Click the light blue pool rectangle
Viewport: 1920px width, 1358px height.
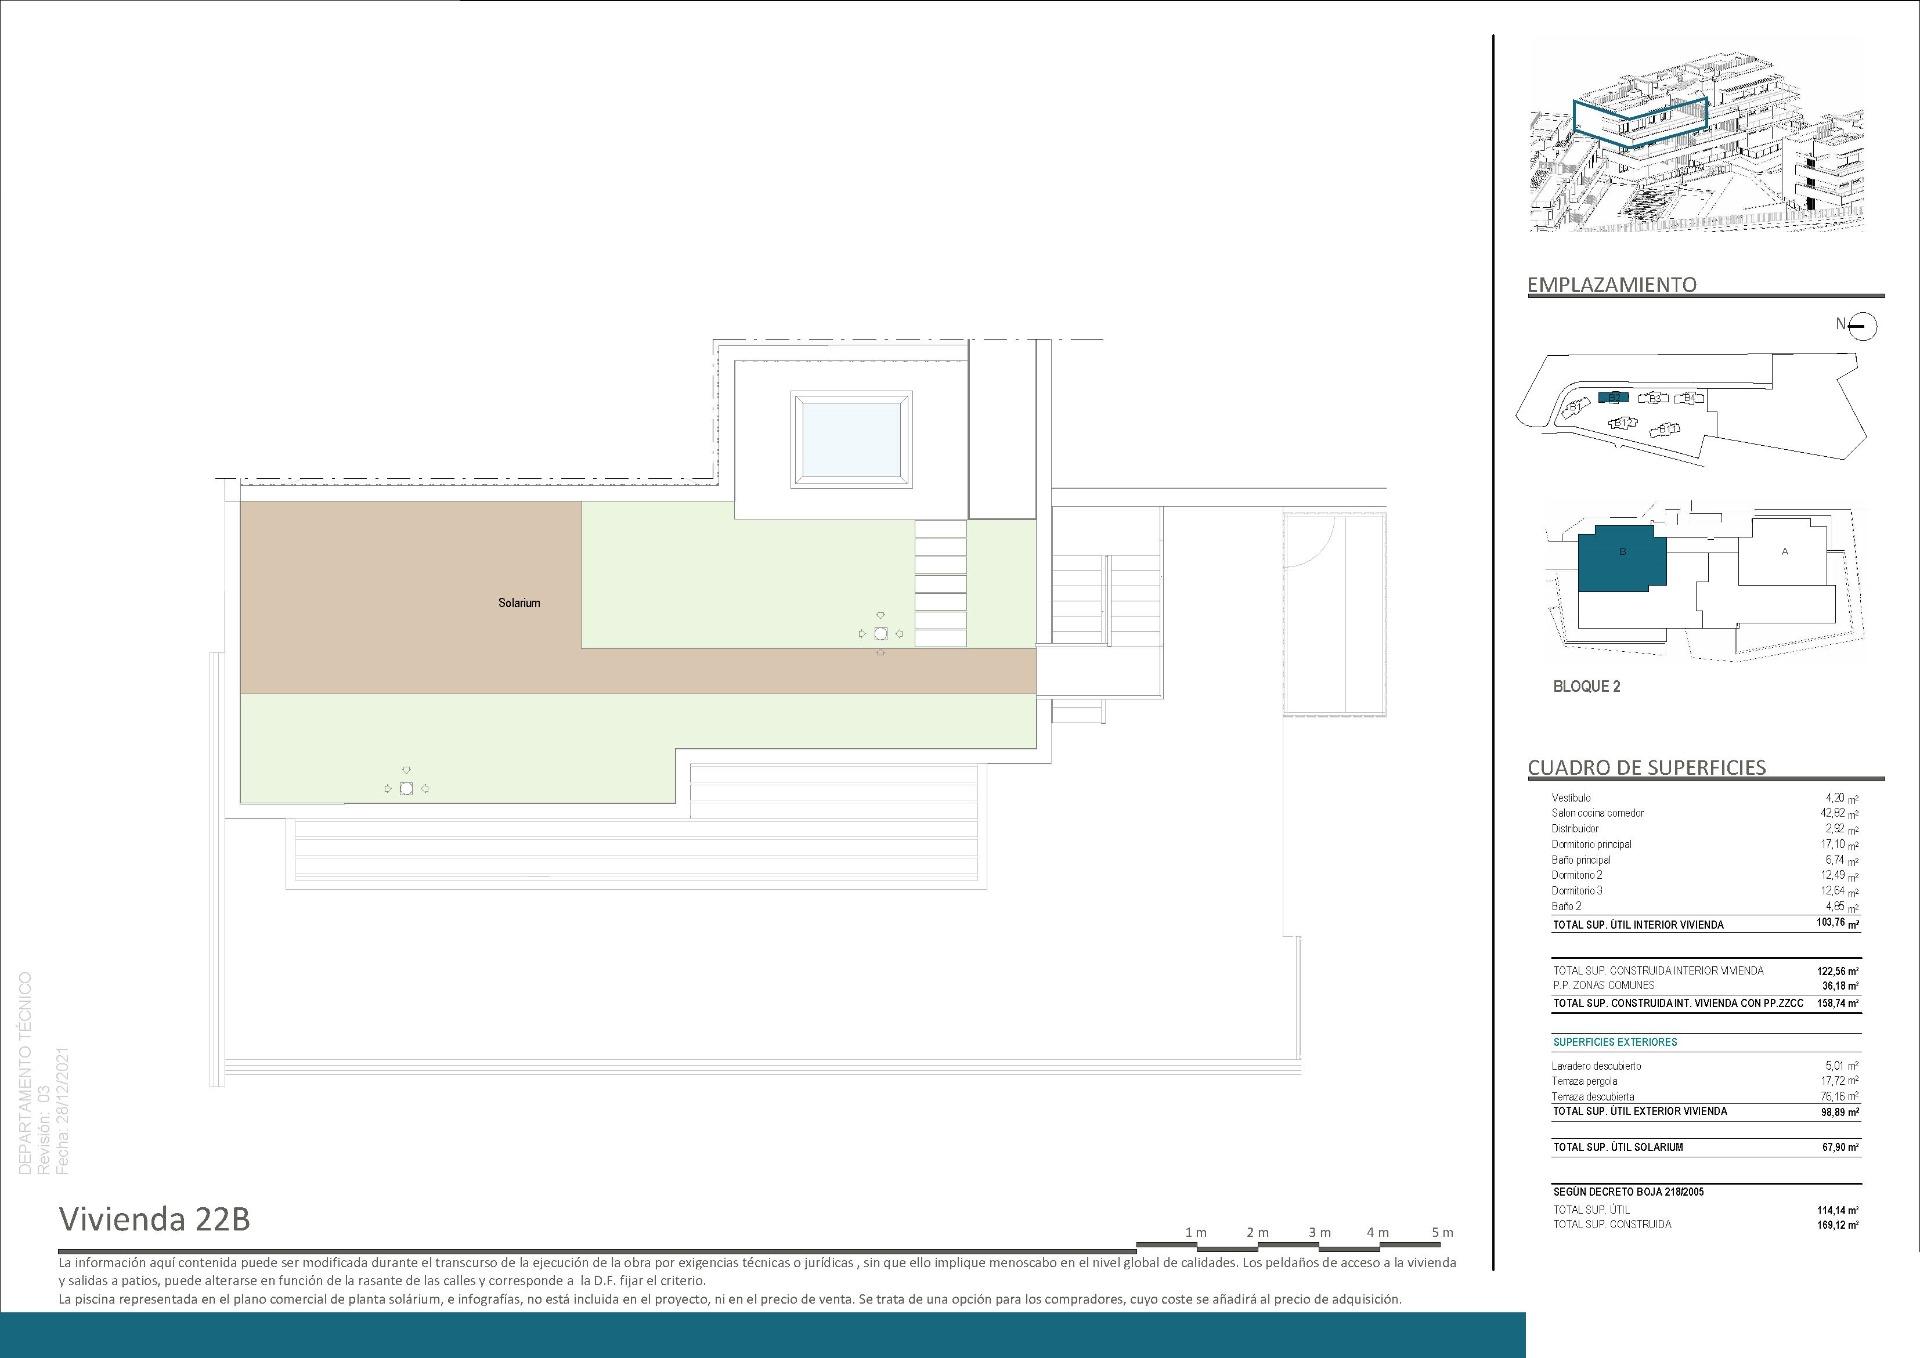pos(852,439)
